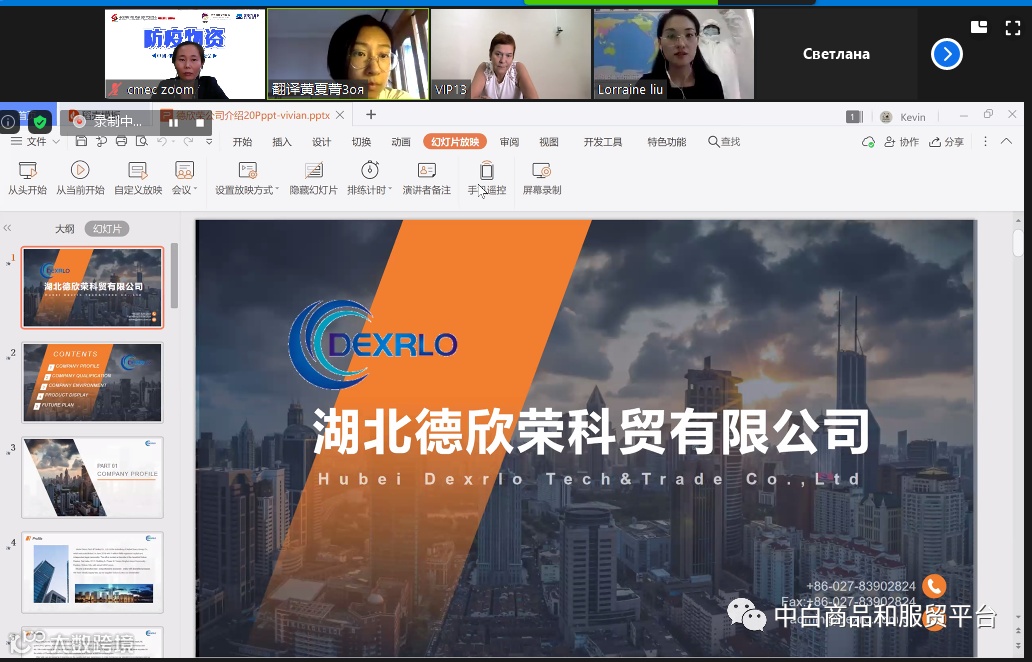The height and width of the screenshot is (662, 1032).
Task: Click rehearse timings (排练计时) icon
Action: 370,170
